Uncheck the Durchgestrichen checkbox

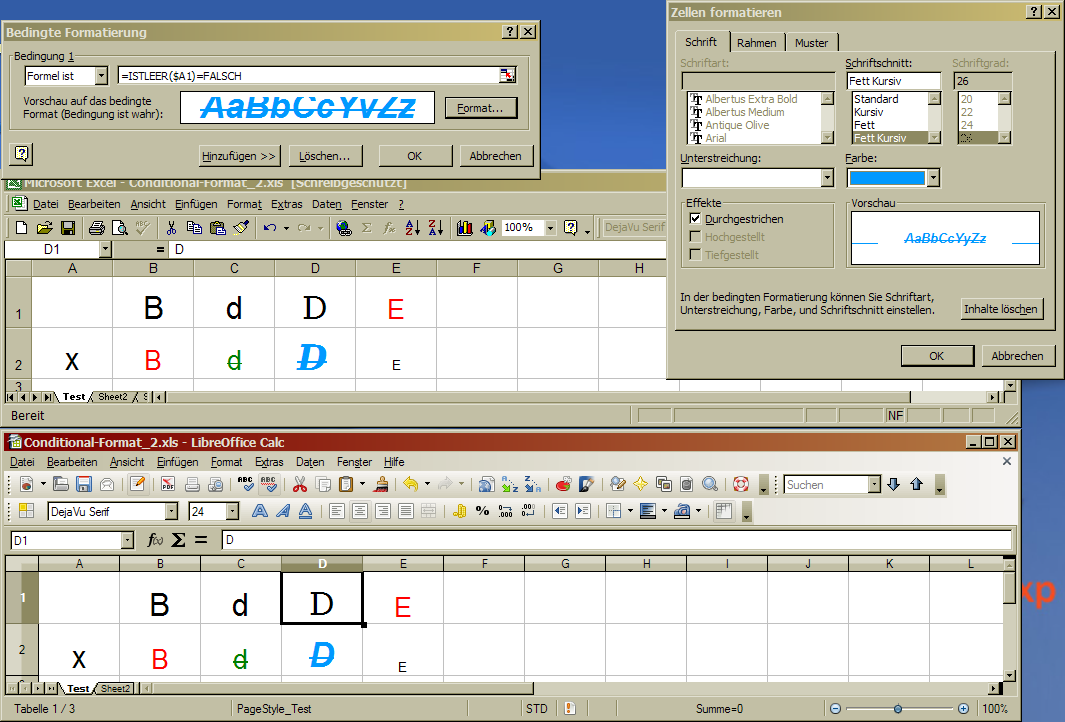pyautogui.click(x=695, y=219)
